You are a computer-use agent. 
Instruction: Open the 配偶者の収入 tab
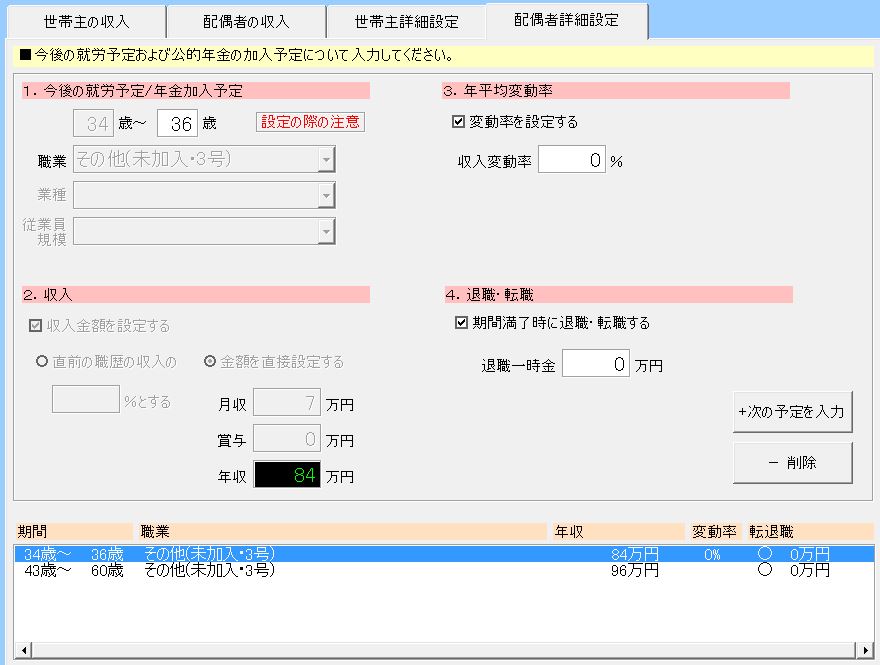(x=246, y=21)
